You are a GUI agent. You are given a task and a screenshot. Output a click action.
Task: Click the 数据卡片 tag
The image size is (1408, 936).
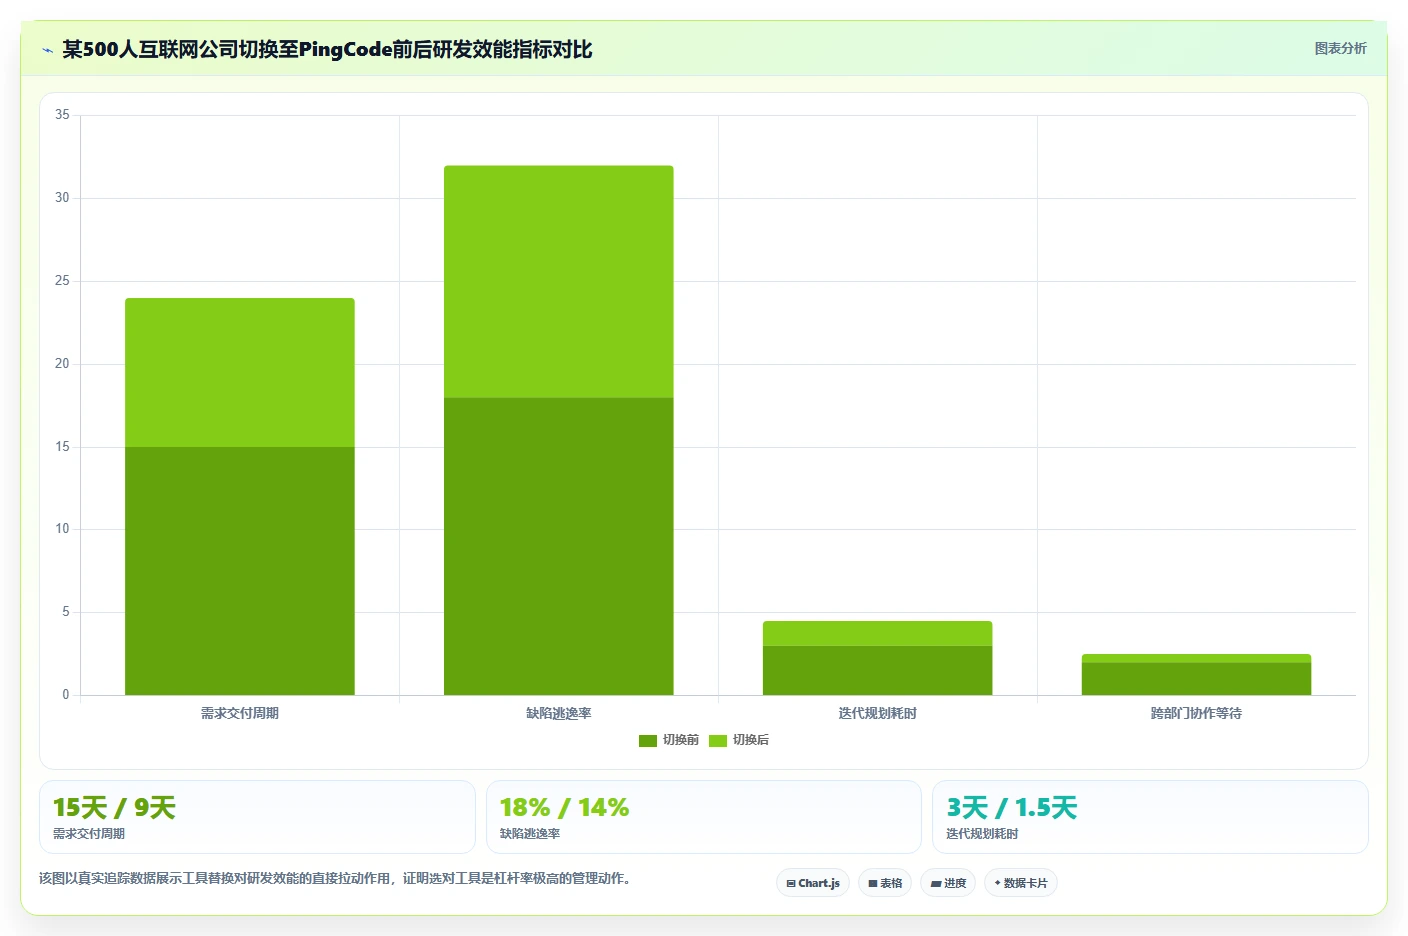pos(1021,883)
